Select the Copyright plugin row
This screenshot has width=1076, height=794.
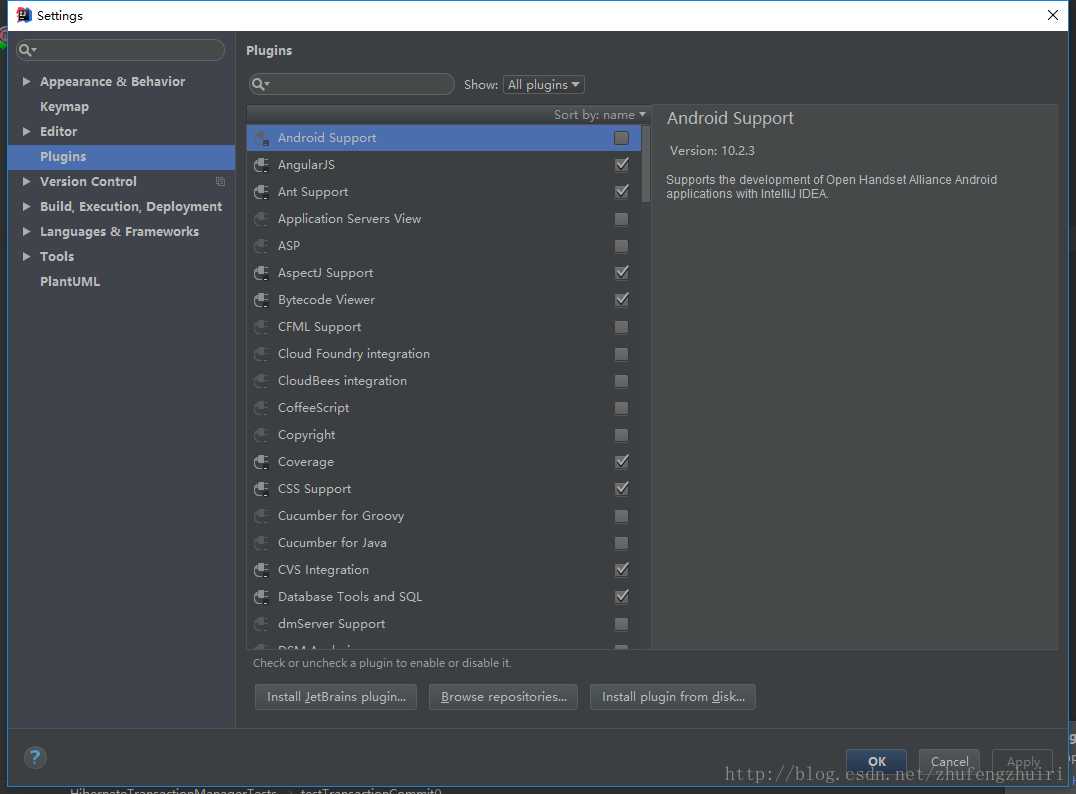click(x=443, y=435)
